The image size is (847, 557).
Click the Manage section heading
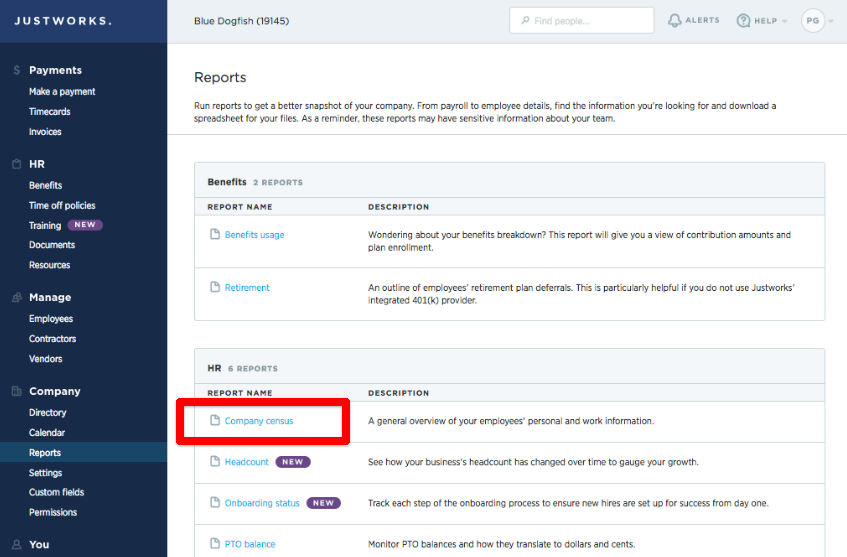pos(50,297)
